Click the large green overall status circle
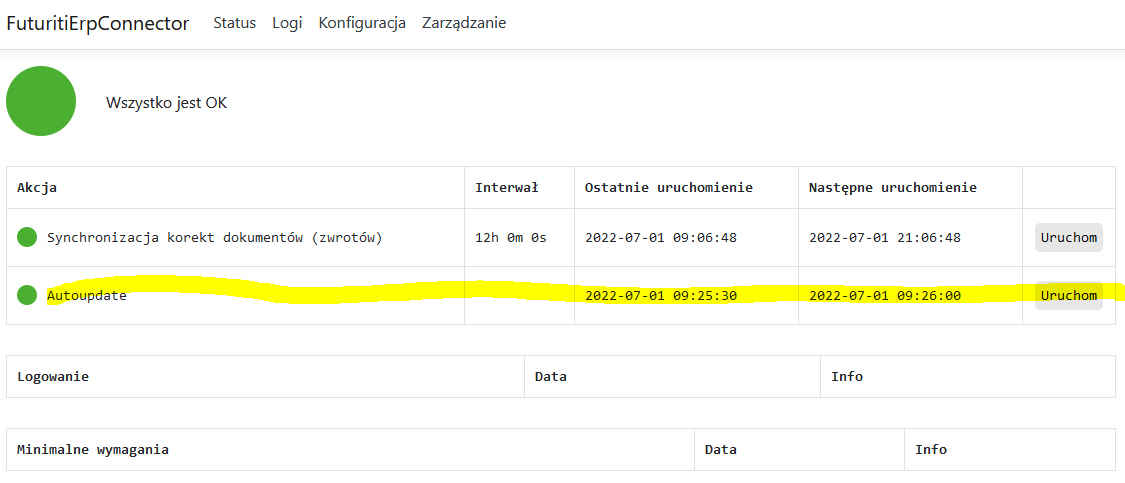The image size is (1125, 483). tap(41, 101)
